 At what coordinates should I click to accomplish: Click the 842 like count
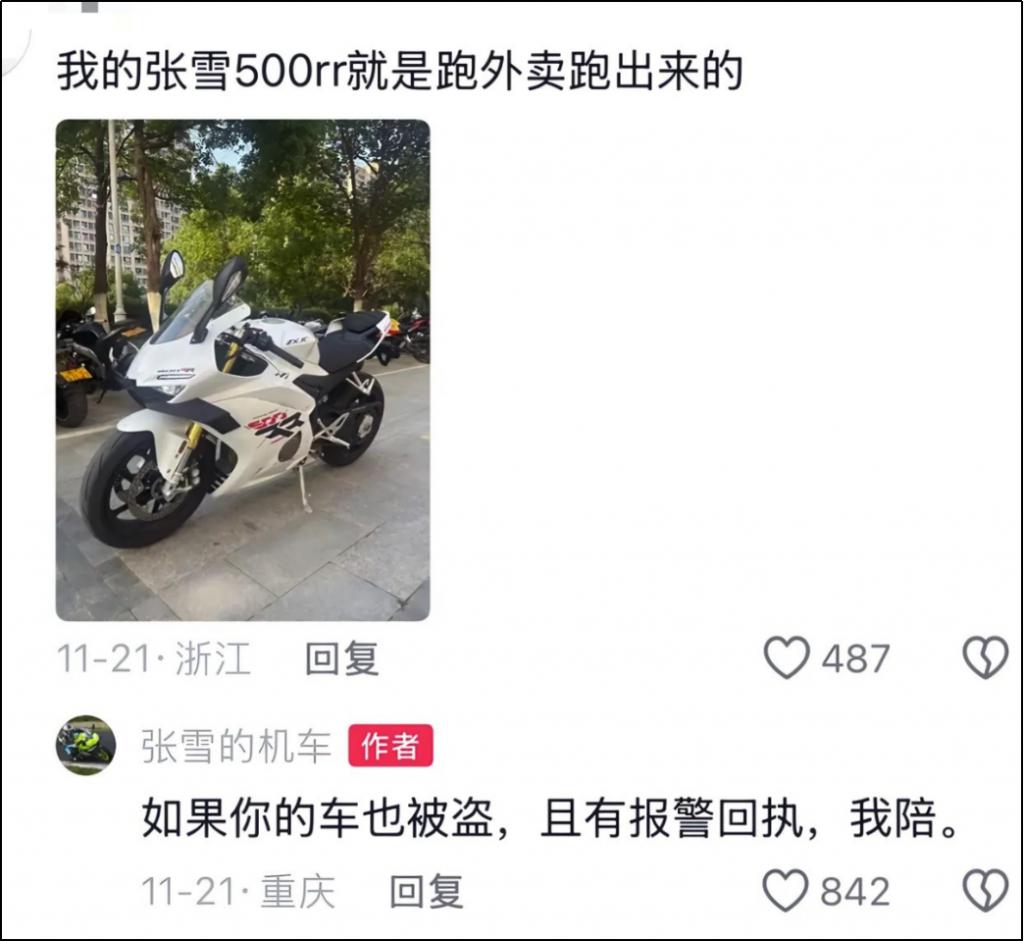(856, 891)
